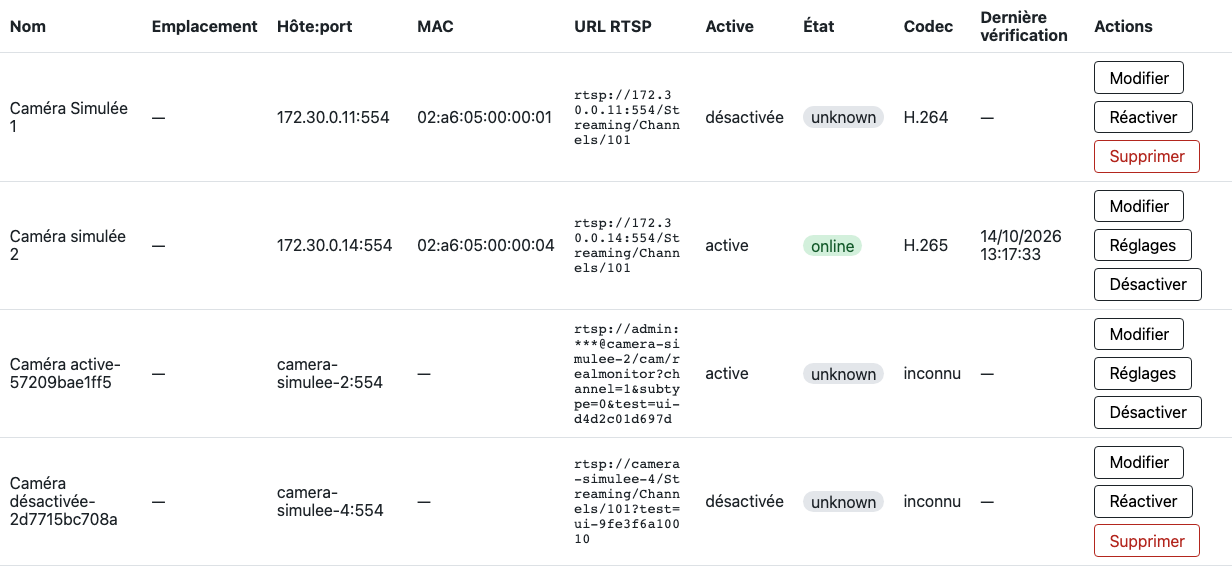Screen dimensions: 1232x566
Task: Select the 172.30.0.14:554 host cell
Action: click(x=334, y=245)
